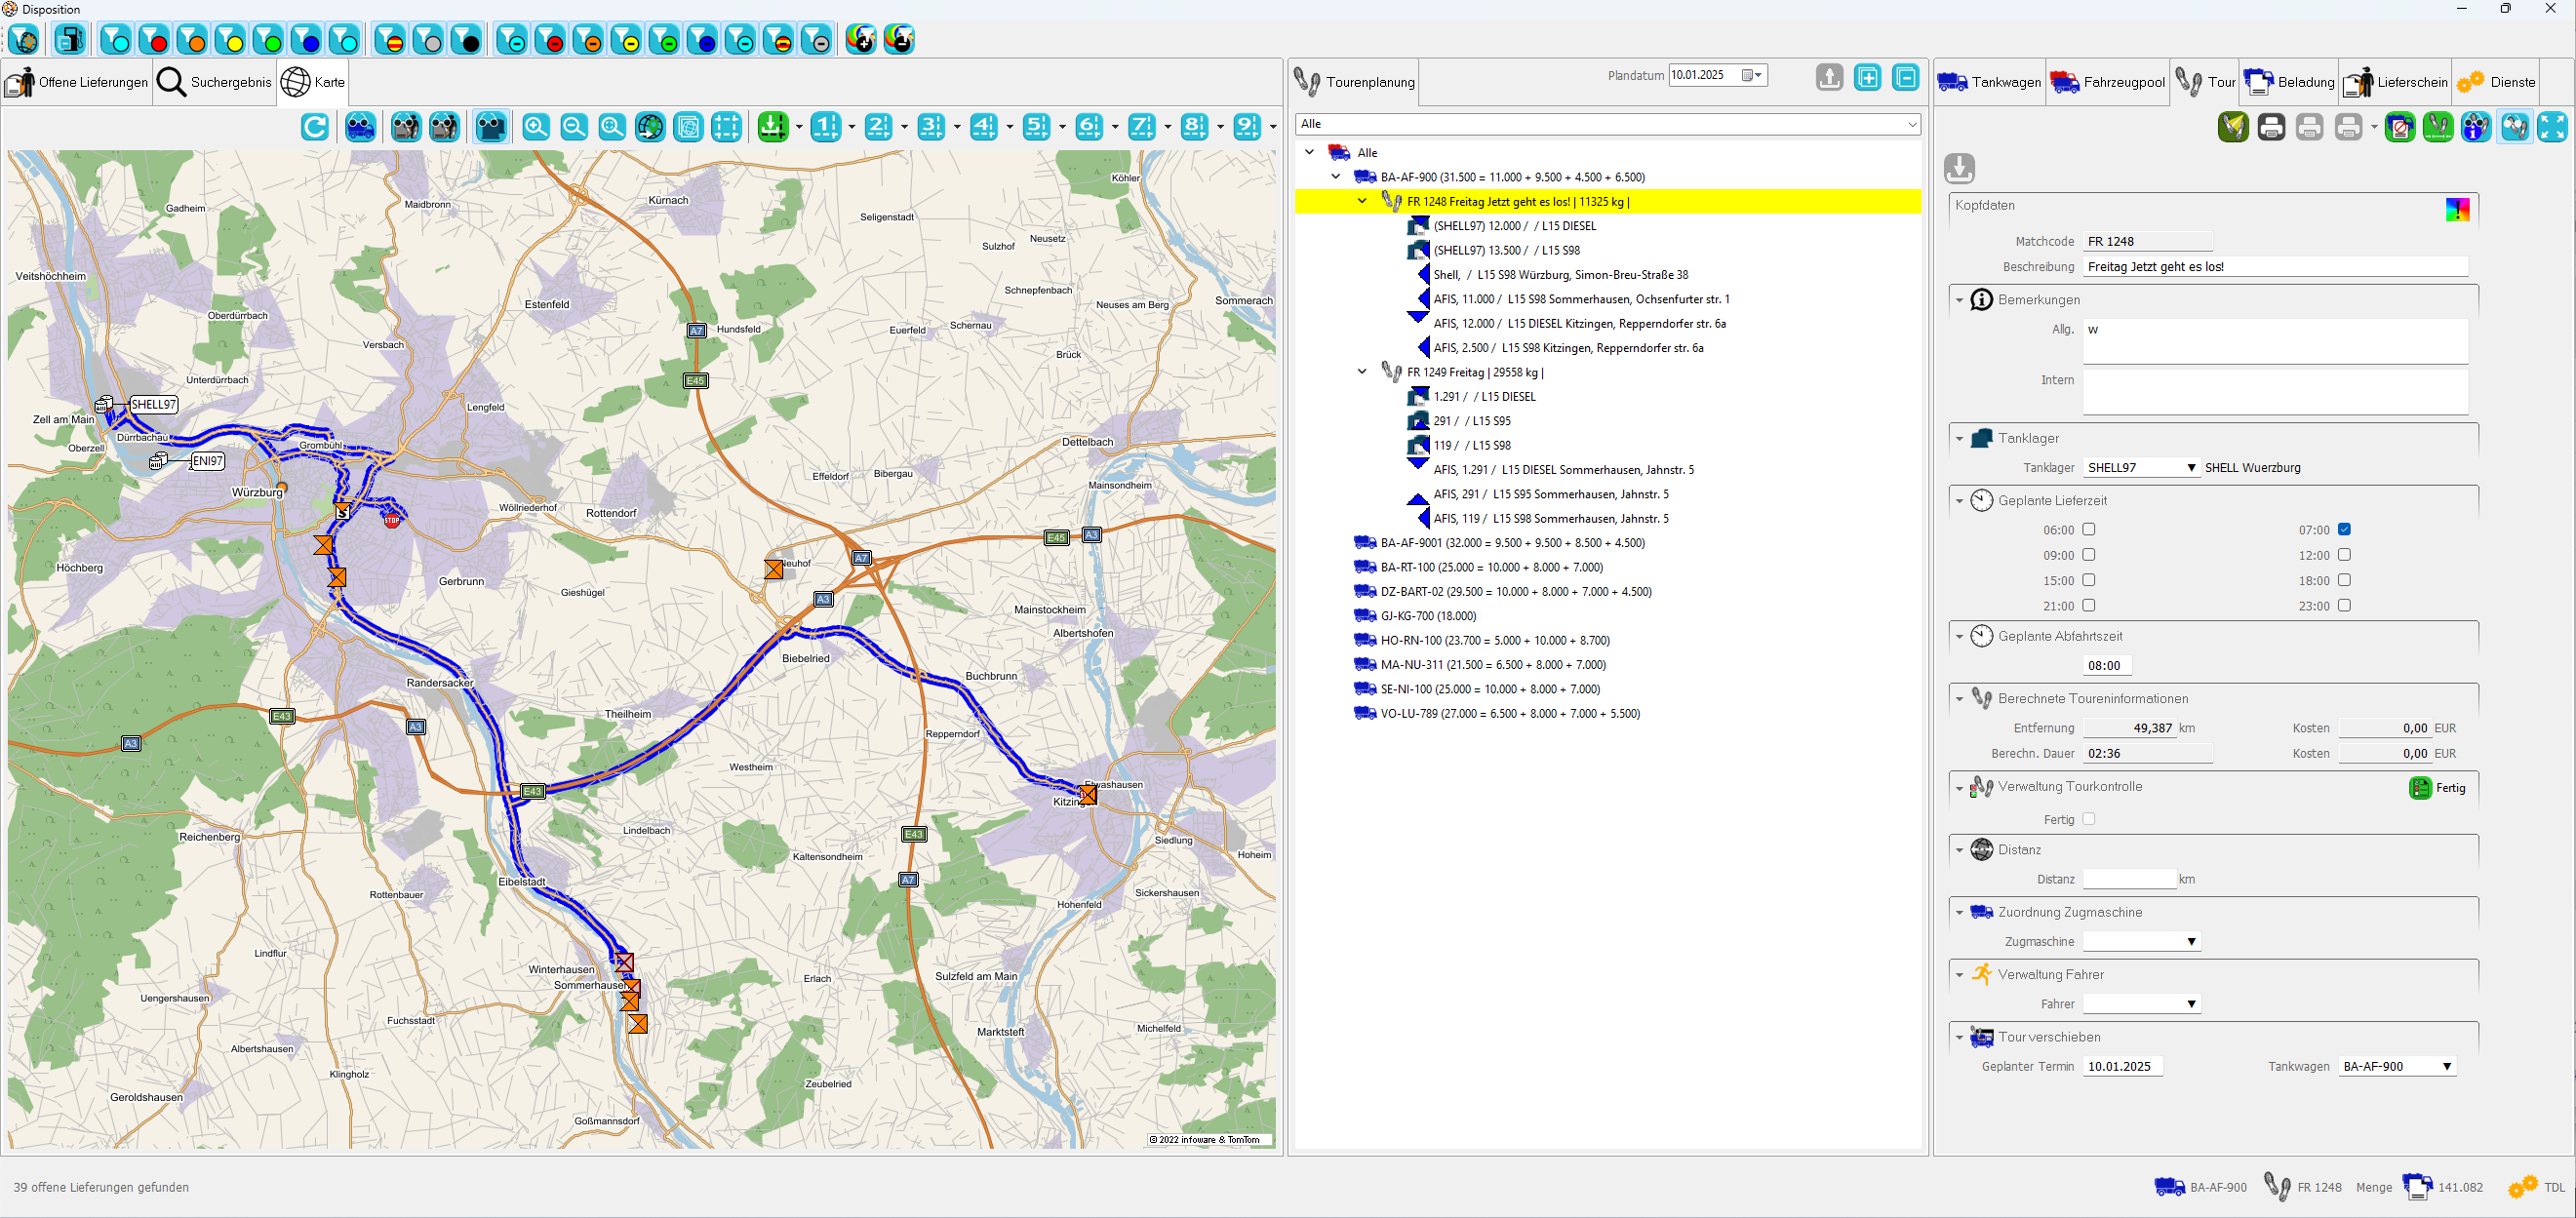Screen dimensions: 2576x1218
Task: Click the gas station filter icon
Action: (x=70, y=40)
